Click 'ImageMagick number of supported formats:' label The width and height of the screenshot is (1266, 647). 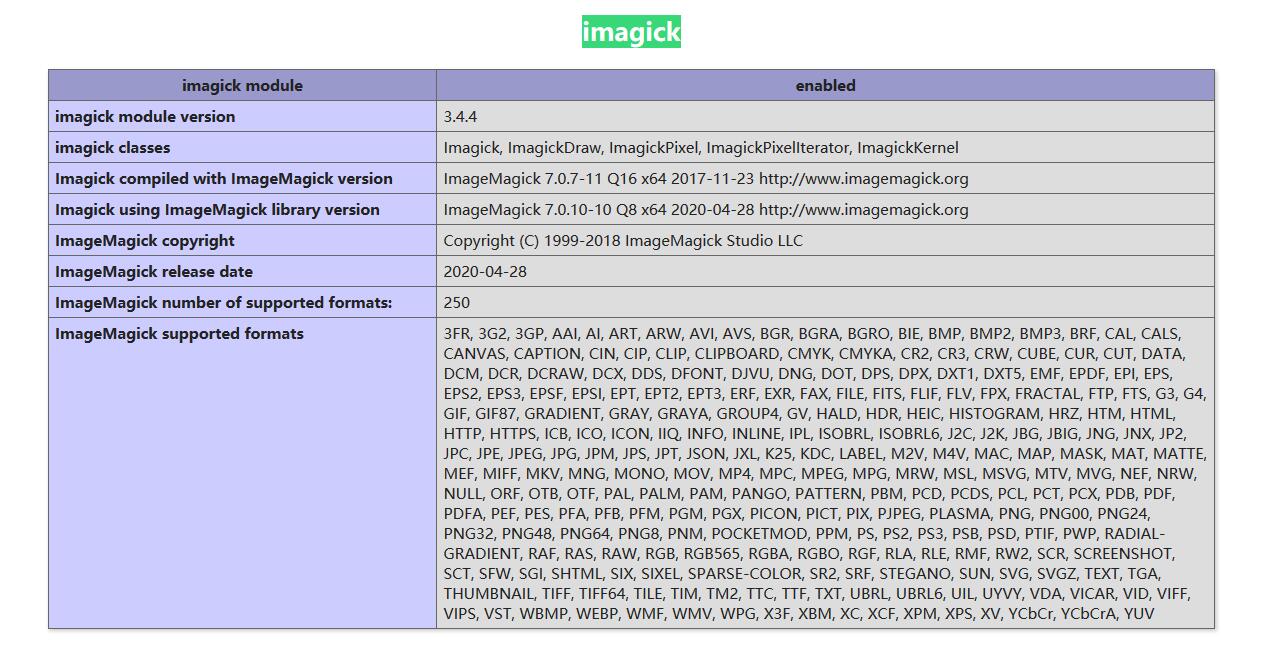coord(224,303)
